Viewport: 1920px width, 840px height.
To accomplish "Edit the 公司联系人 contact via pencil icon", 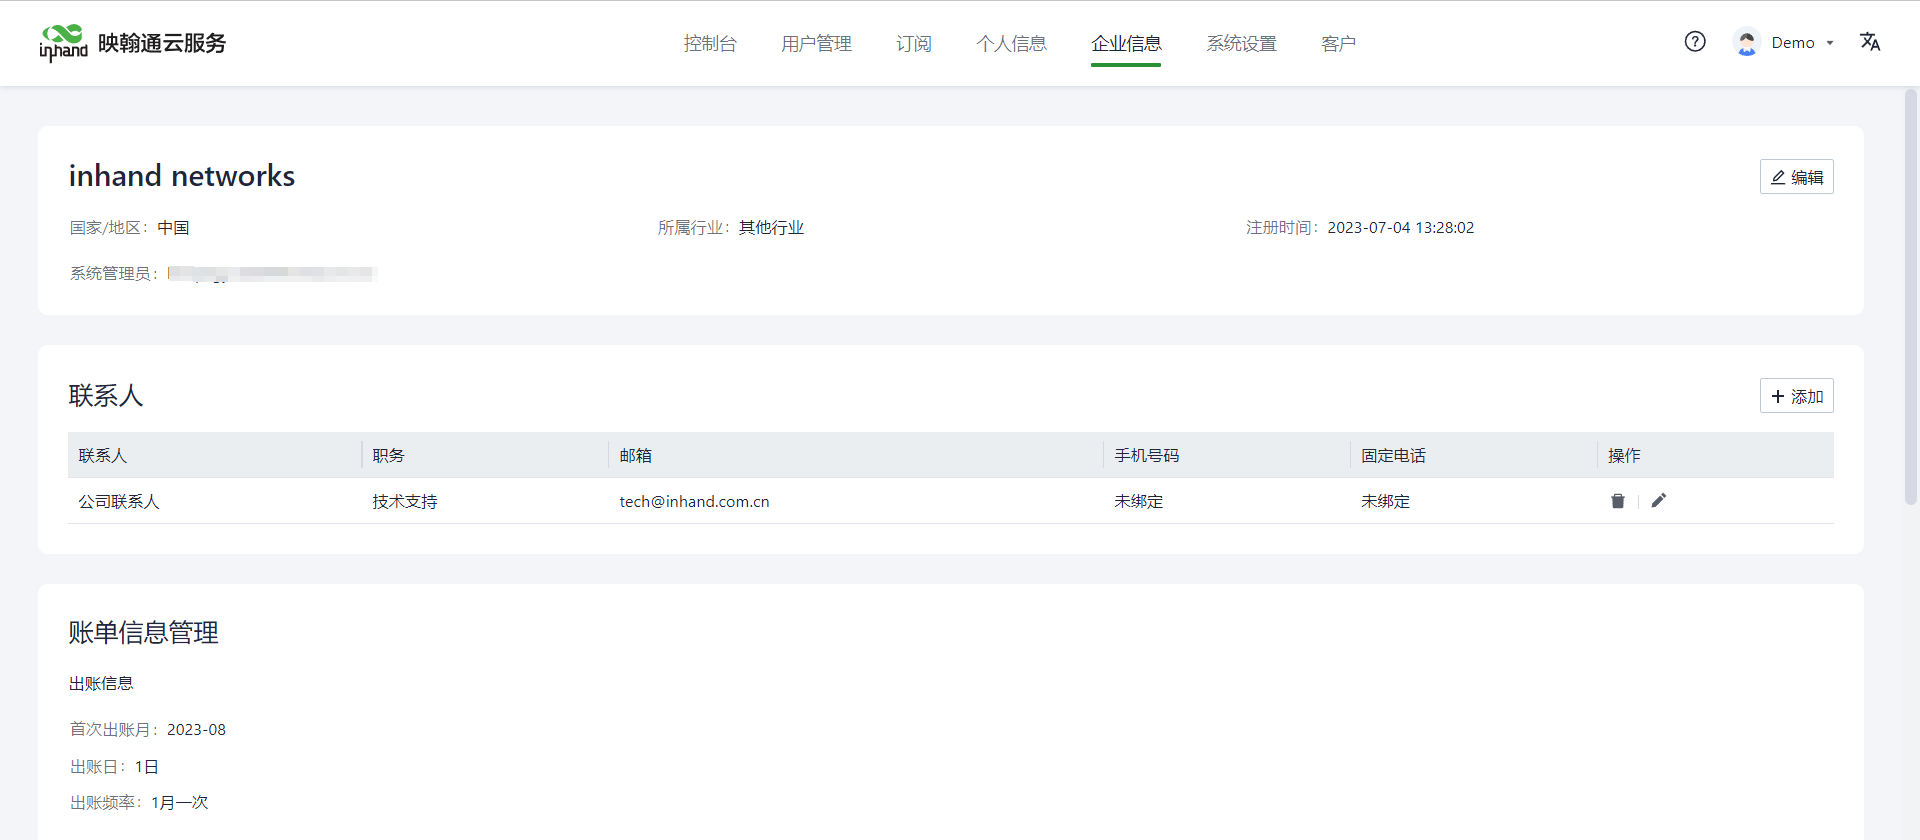I will tap(1659, 501).
